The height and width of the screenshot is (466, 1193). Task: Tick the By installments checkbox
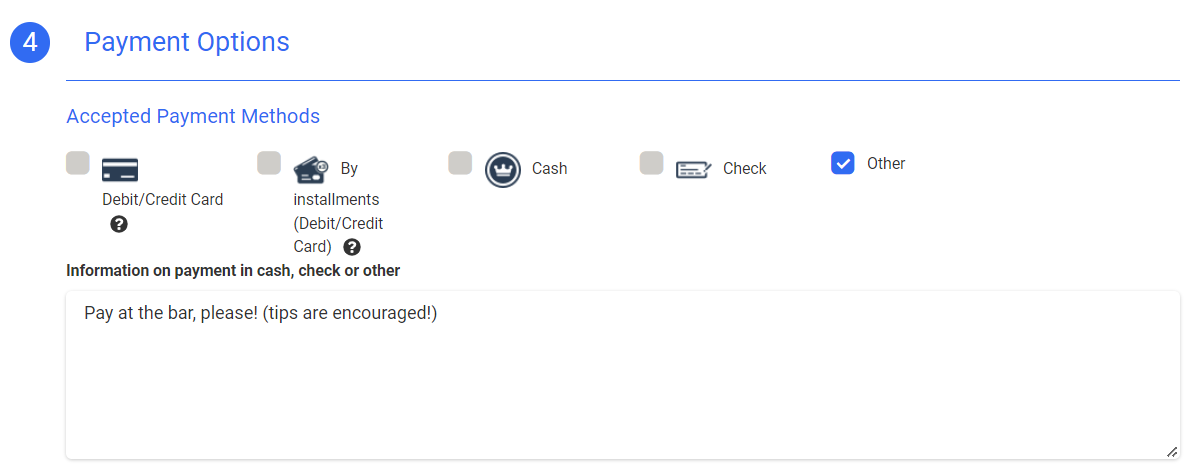[x=269, y=163]
